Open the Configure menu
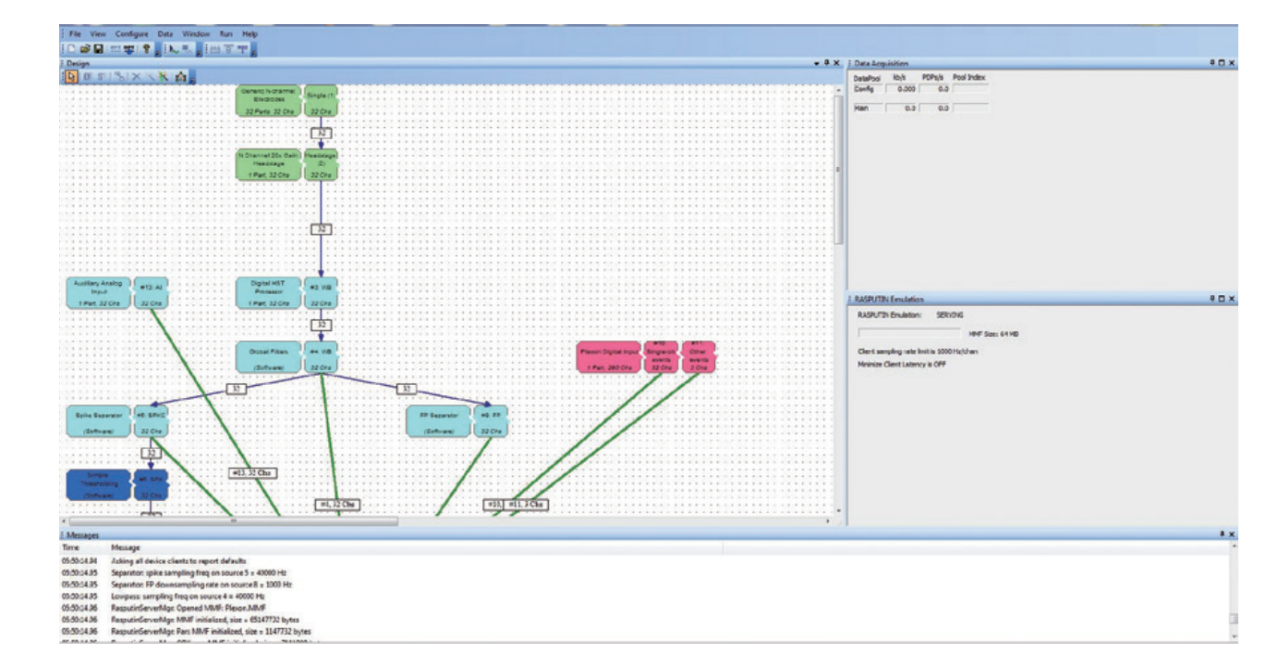This screenshot has height=668, width=1266. pos(130,34)
